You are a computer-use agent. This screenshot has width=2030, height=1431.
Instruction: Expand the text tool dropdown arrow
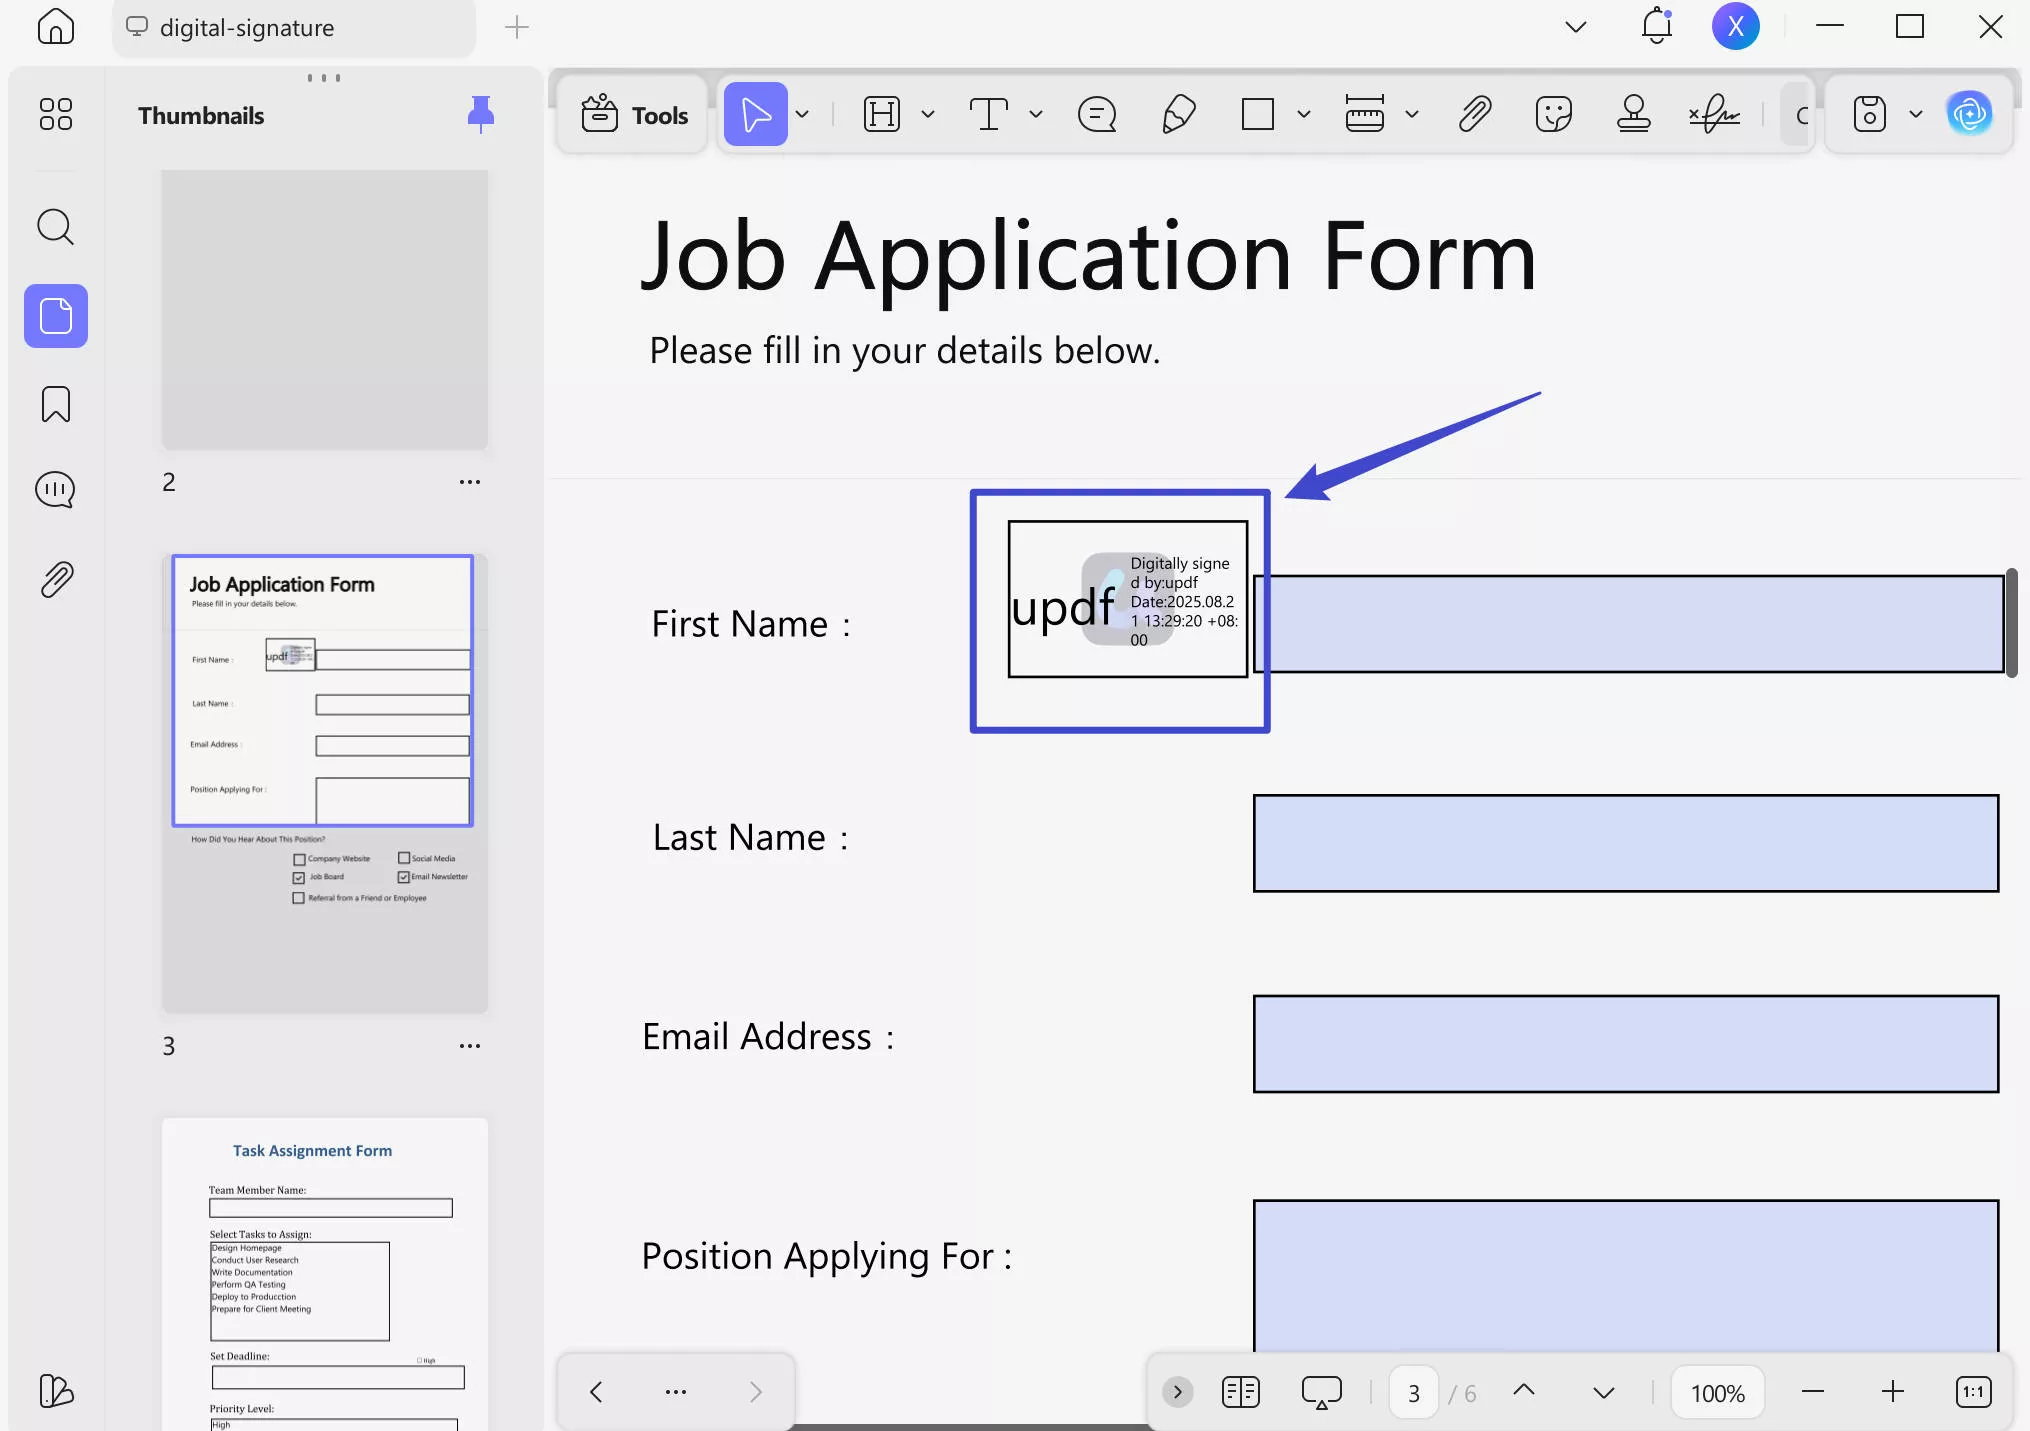tap(1036, 114)
